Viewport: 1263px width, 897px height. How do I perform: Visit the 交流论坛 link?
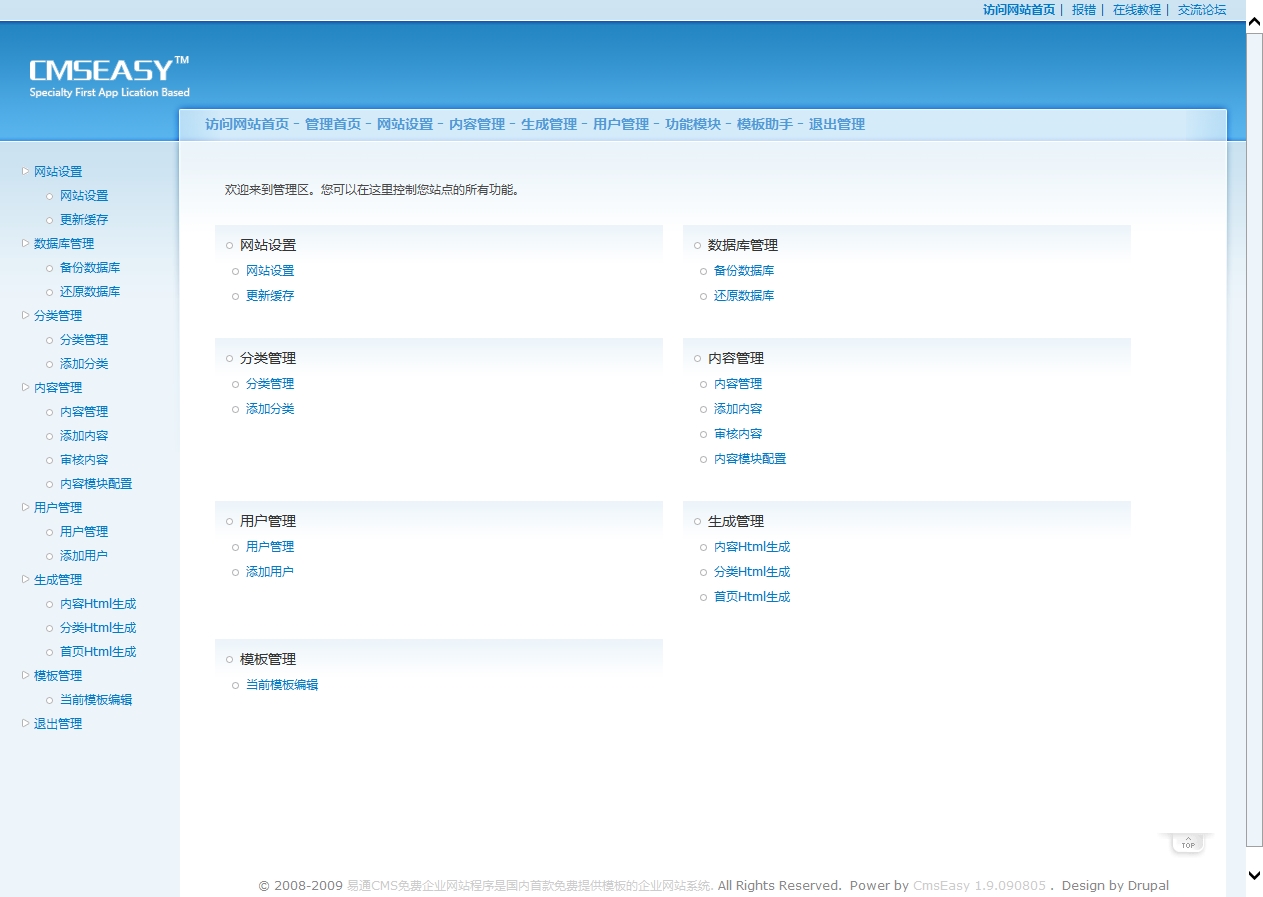tap(1202, 9)
